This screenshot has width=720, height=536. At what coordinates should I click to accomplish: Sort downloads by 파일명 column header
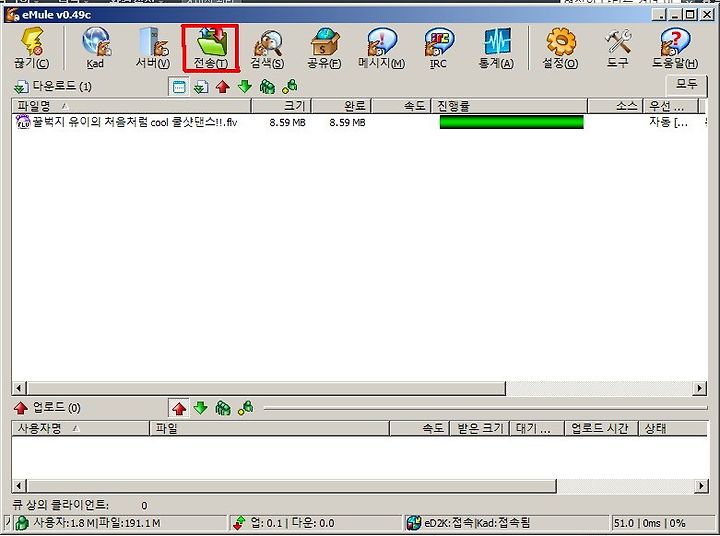(131, 106)
